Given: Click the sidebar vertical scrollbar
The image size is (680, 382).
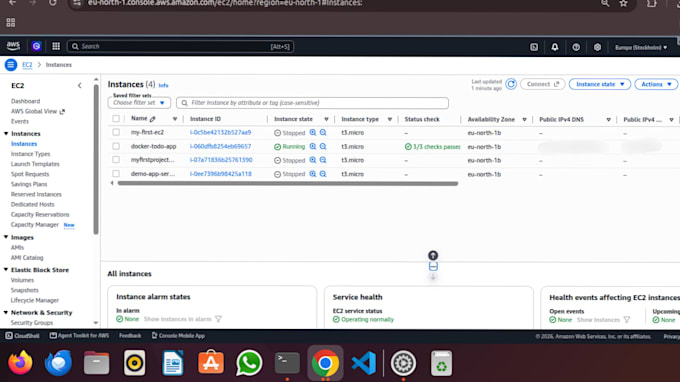Looking at the screenshot, I should coord(96,159).
